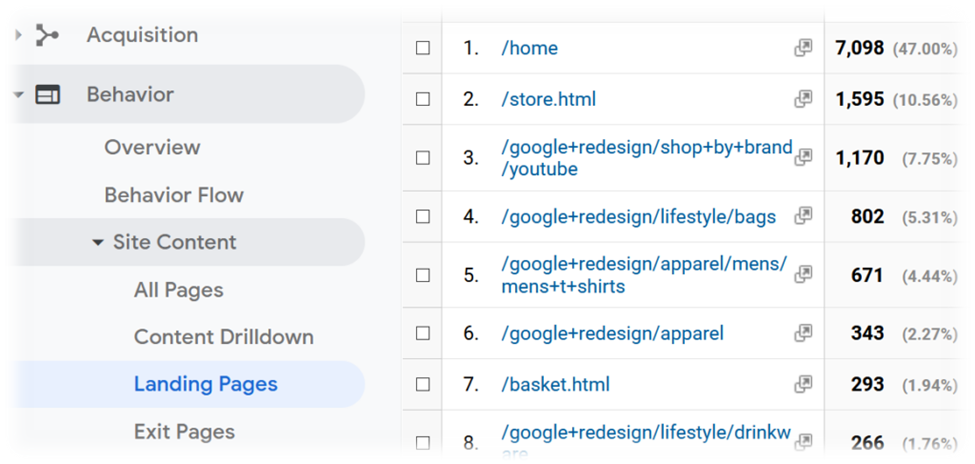The width and height of the screenshot is (975, 464).
Task: Open mens+t+shirts page via external icon
Action: click(803, 274)
